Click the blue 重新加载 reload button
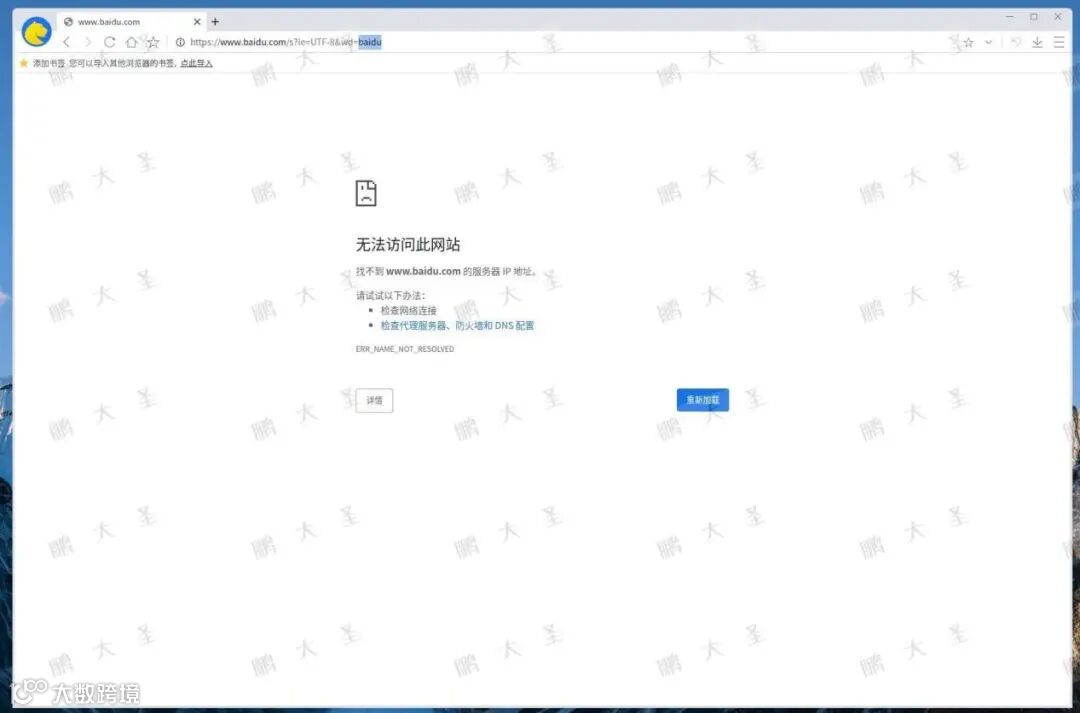 703,400
